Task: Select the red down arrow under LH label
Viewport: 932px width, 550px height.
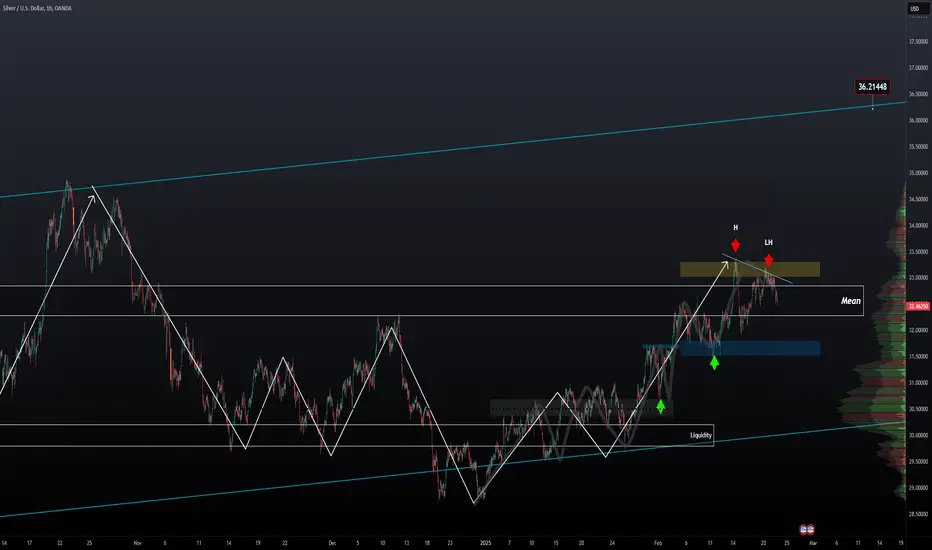Action: pos(769,260)
